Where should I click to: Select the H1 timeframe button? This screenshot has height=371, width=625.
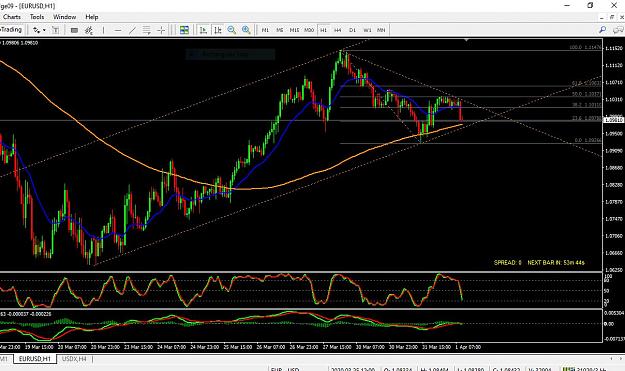(324, 30)
